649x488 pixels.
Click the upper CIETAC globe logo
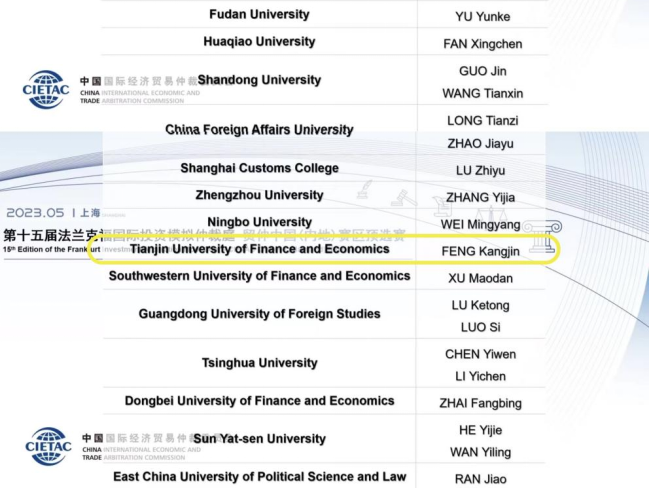(x=46, y=89)
